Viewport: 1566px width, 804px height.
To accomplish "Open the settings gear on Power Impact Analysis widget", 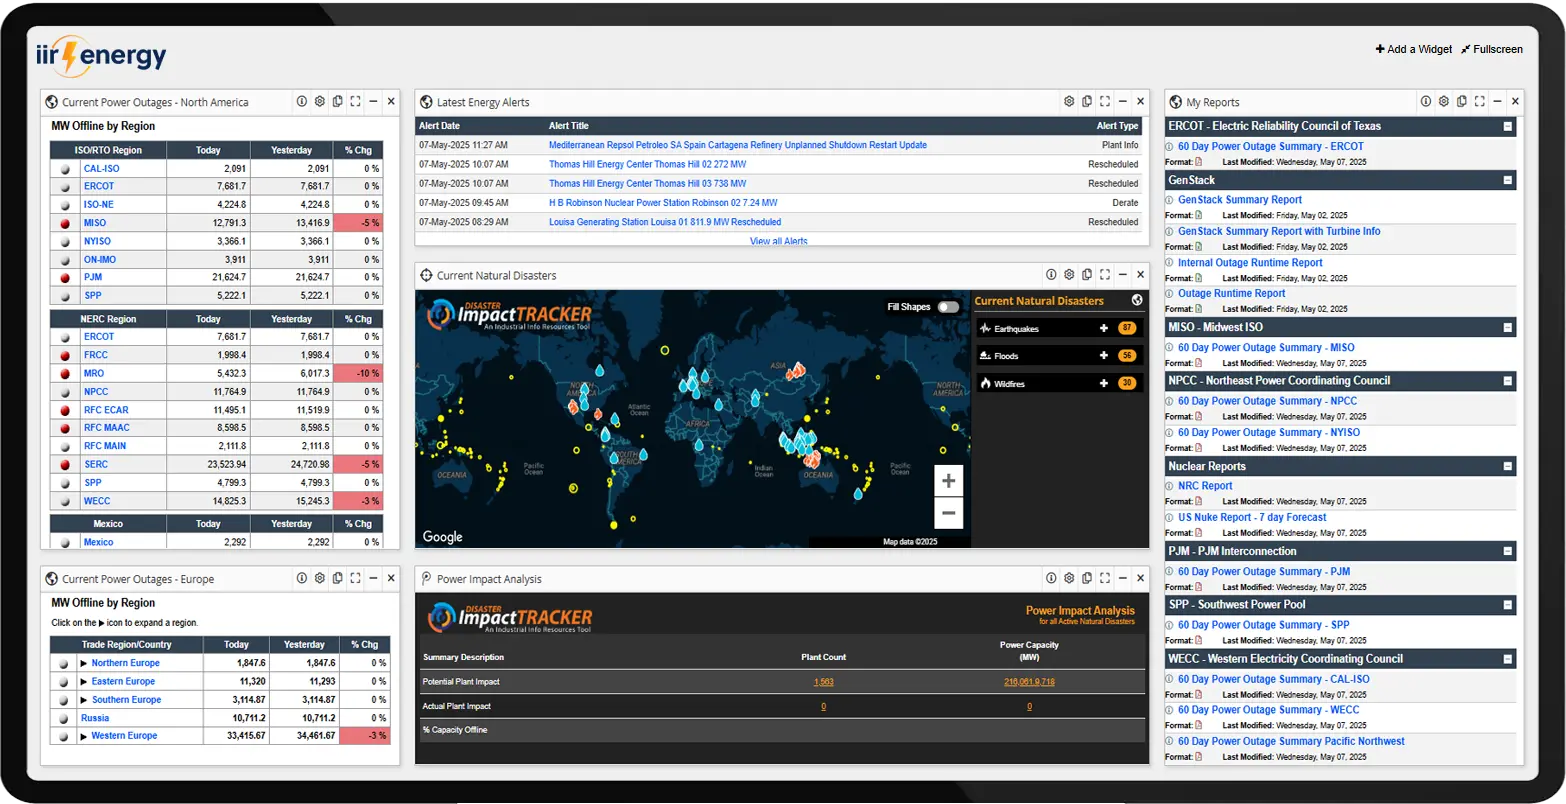I will (1069, 578).
